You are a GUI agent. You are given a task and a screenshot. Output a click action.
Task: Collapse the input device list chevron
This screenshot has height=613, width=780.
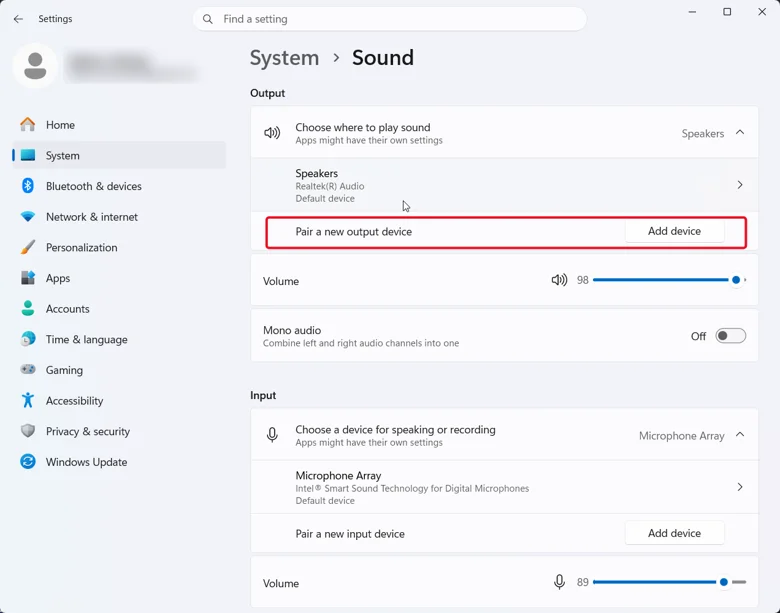tap(740, 434)
